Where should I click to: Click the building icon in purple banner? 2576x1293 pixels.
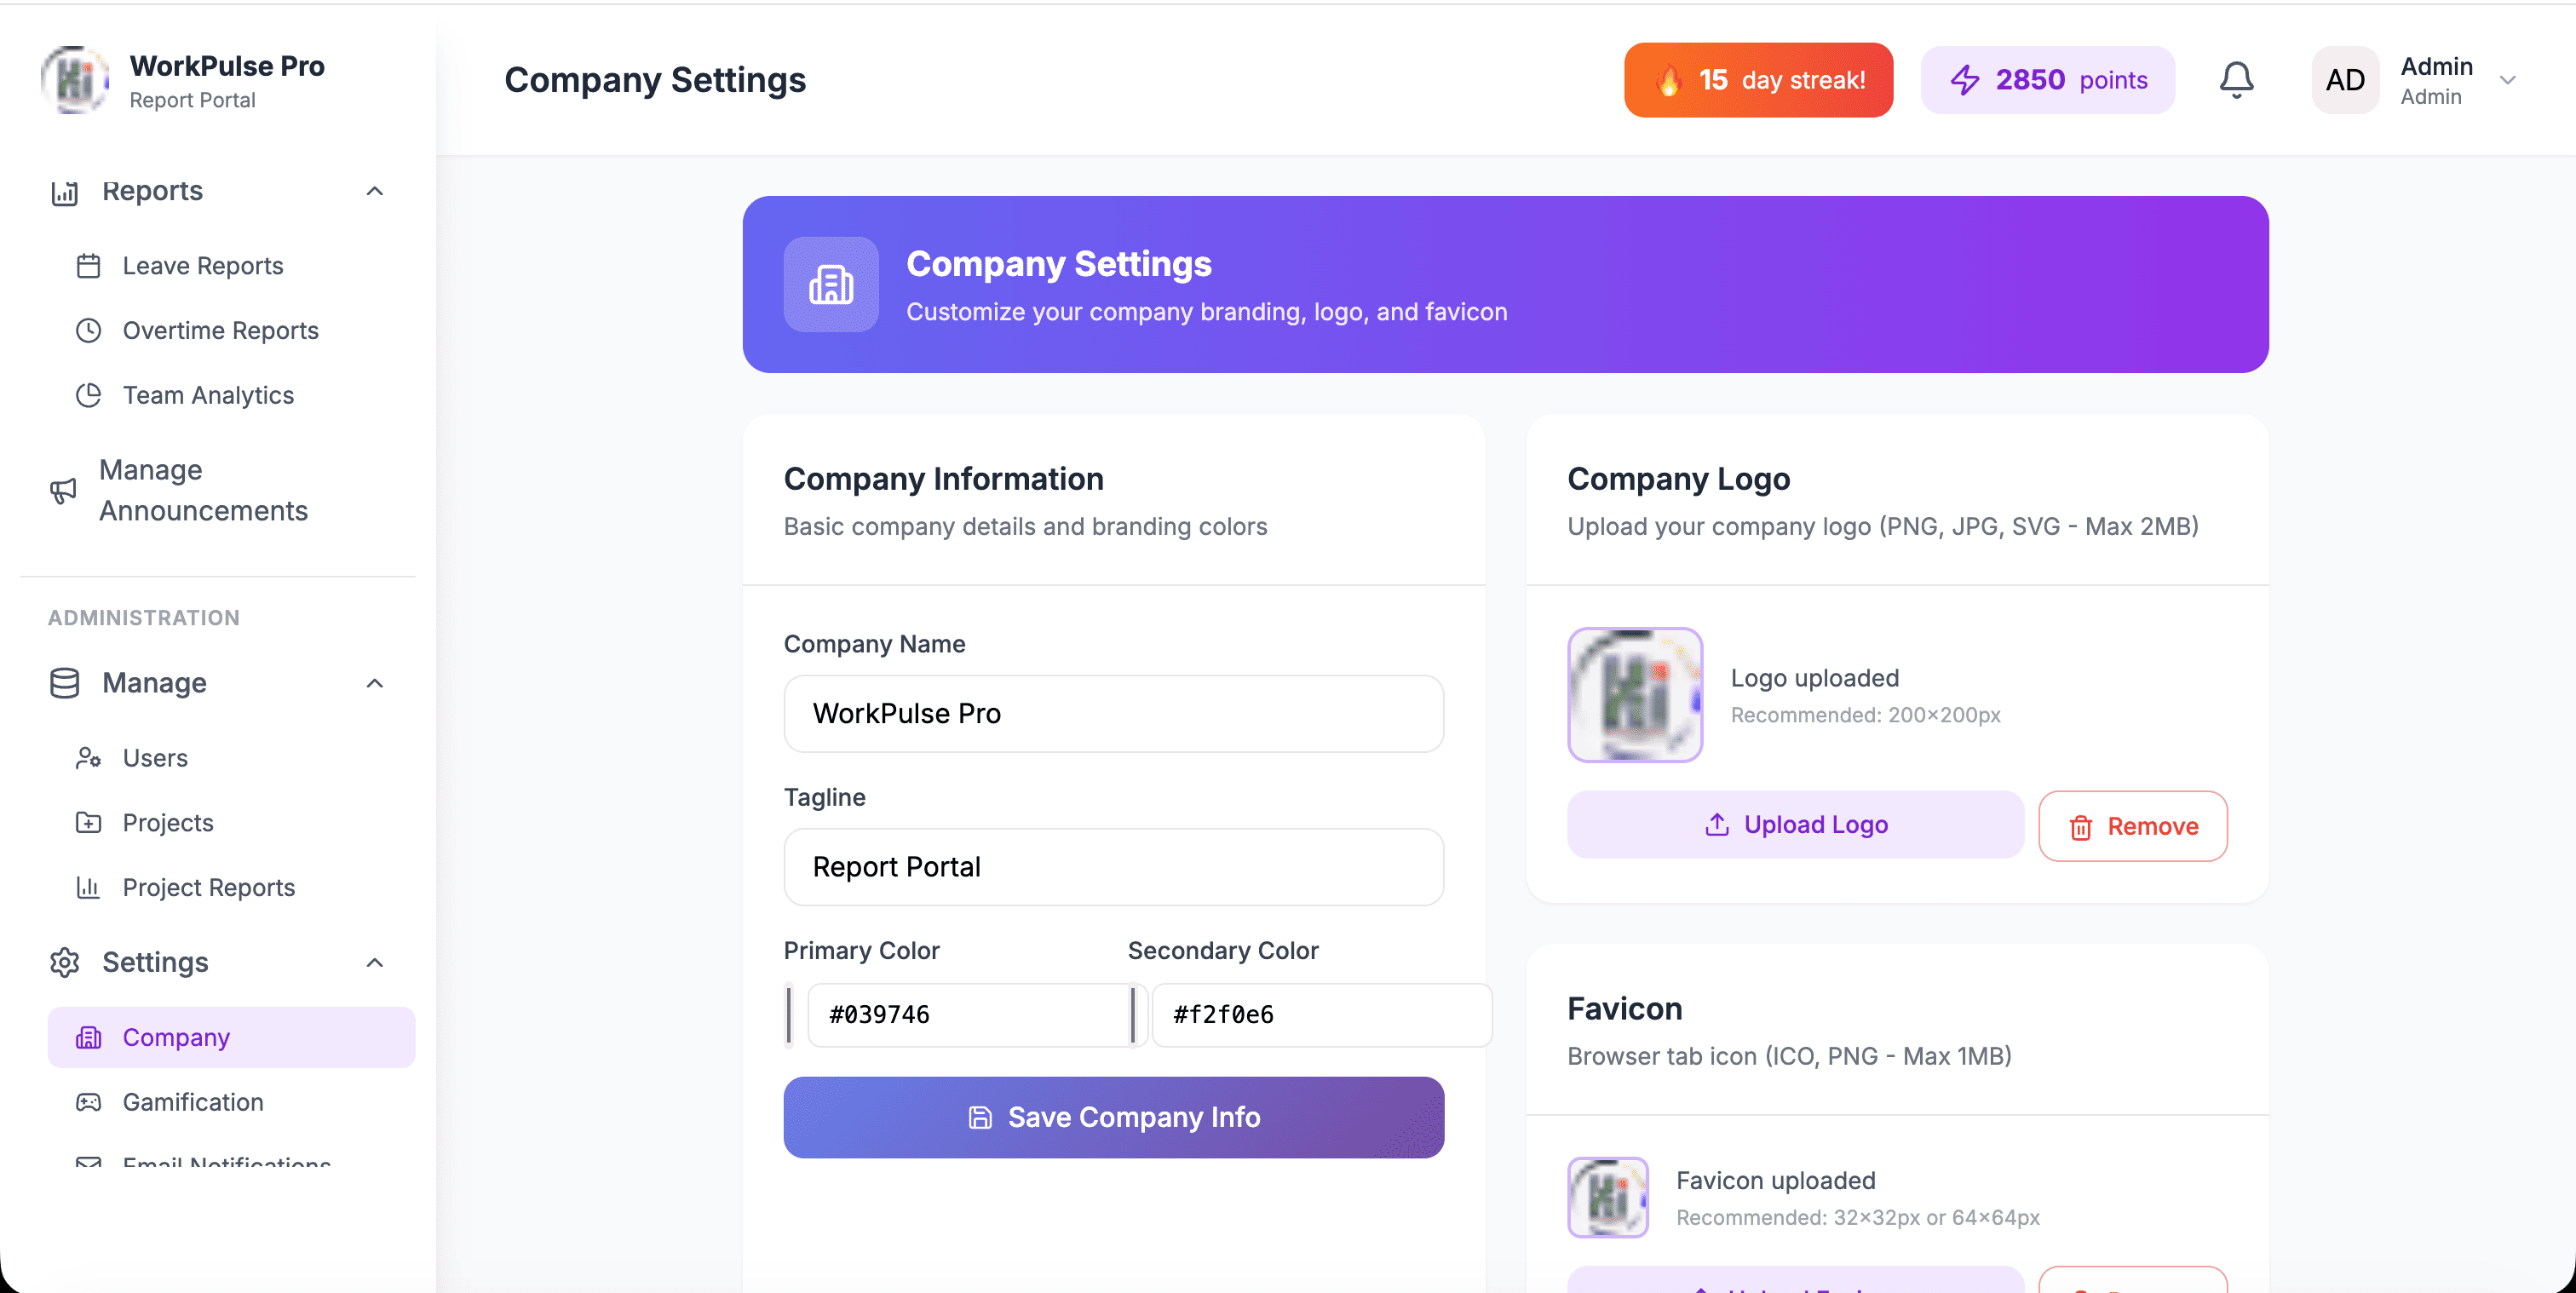pos(830,285)
